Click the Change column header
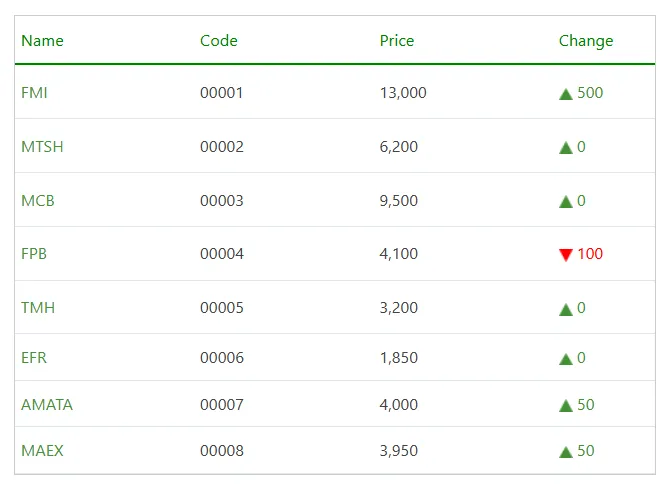The image size is (664, 484). 586,41
